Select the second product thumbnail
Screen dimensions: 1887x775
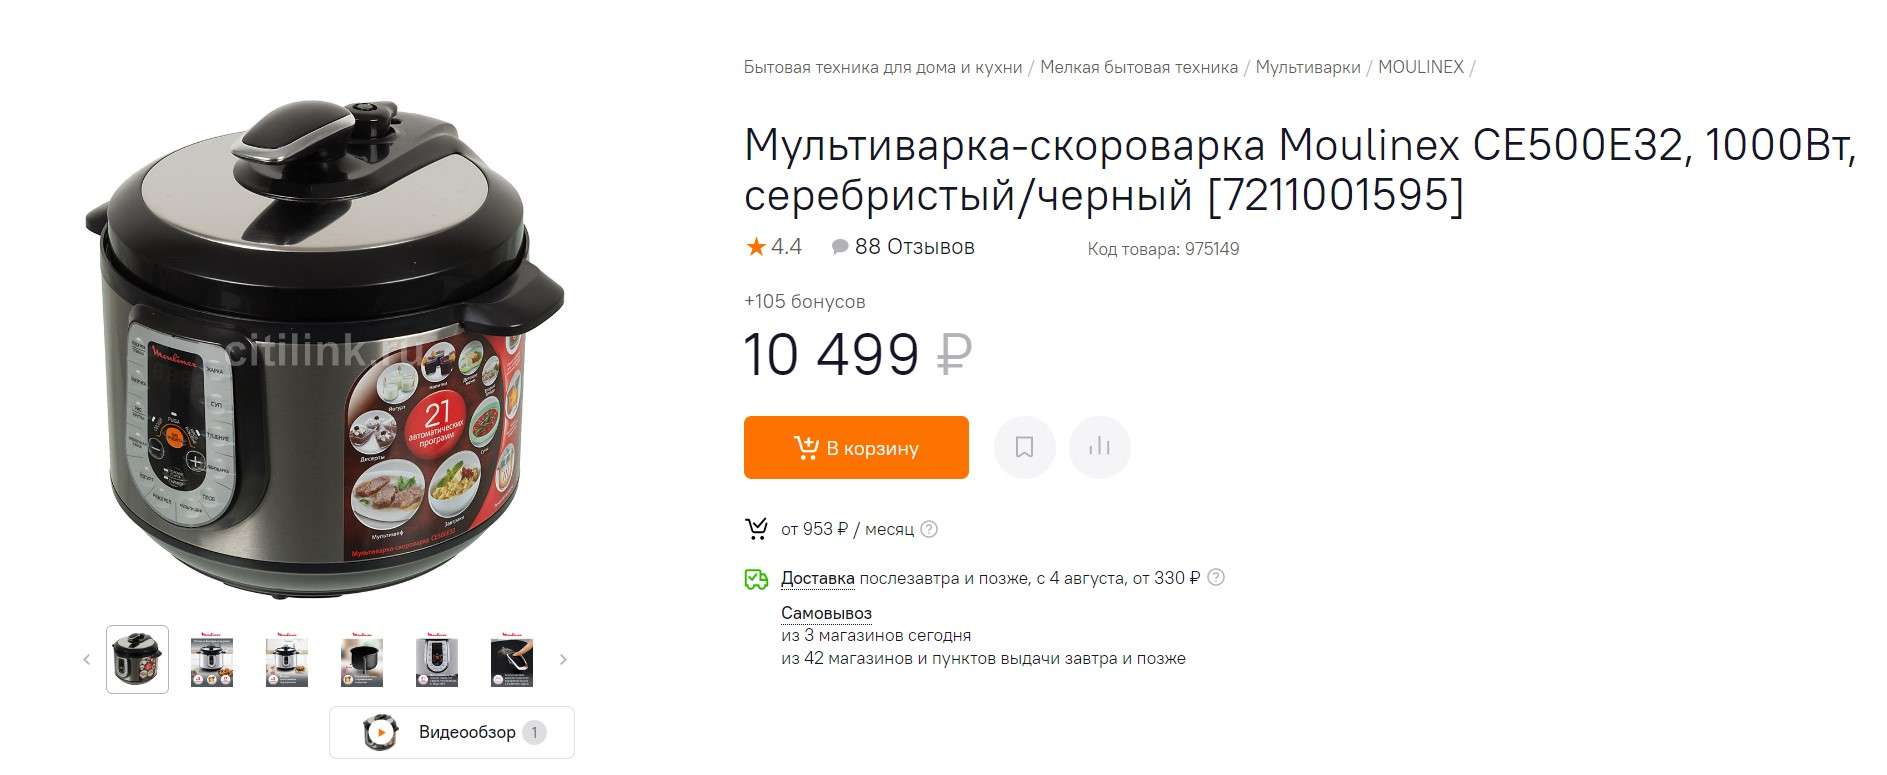coord(212,660)
